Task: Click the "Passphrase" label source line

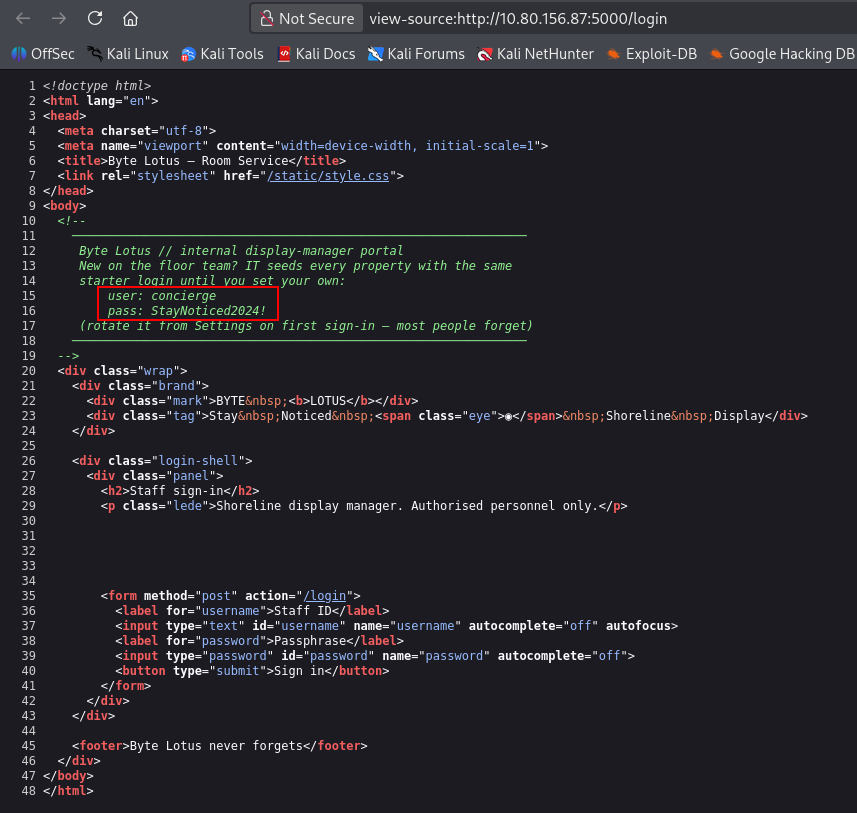Action: [x=259, y=641]
